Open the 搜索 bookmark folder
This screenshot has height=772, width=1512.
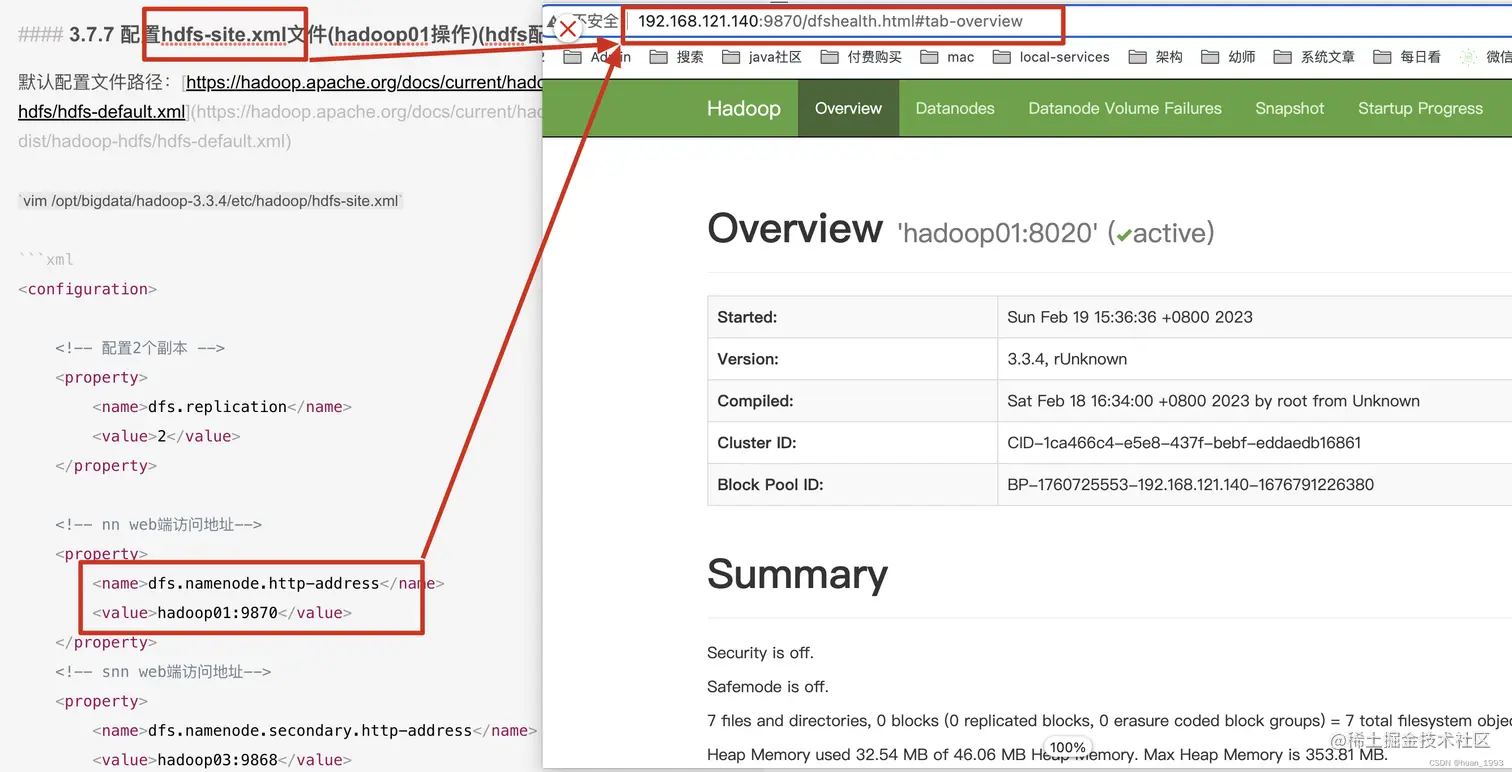click(677, 57)
